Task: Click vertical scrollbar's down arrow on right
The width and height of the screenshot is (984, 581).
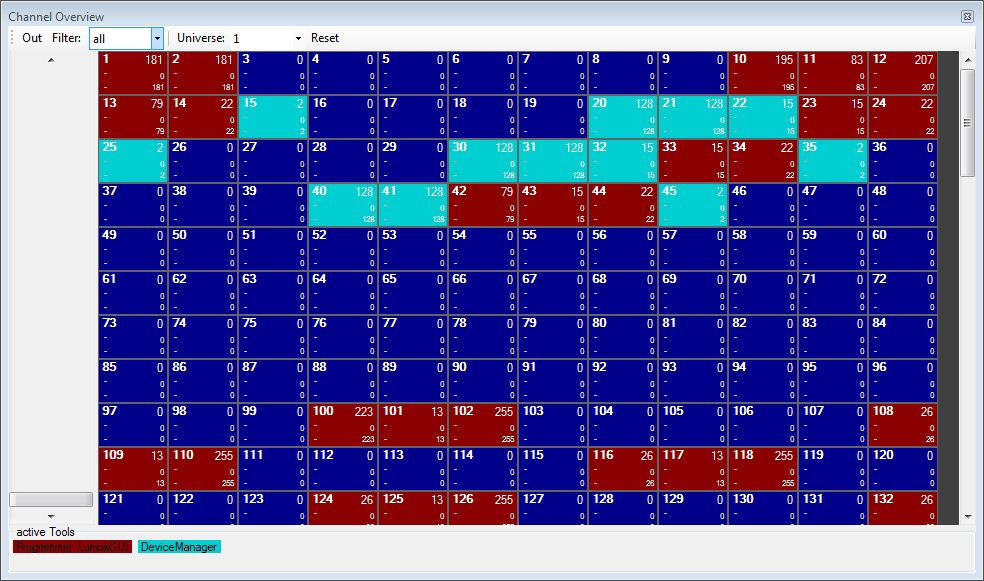Action: tap(967, 516)
